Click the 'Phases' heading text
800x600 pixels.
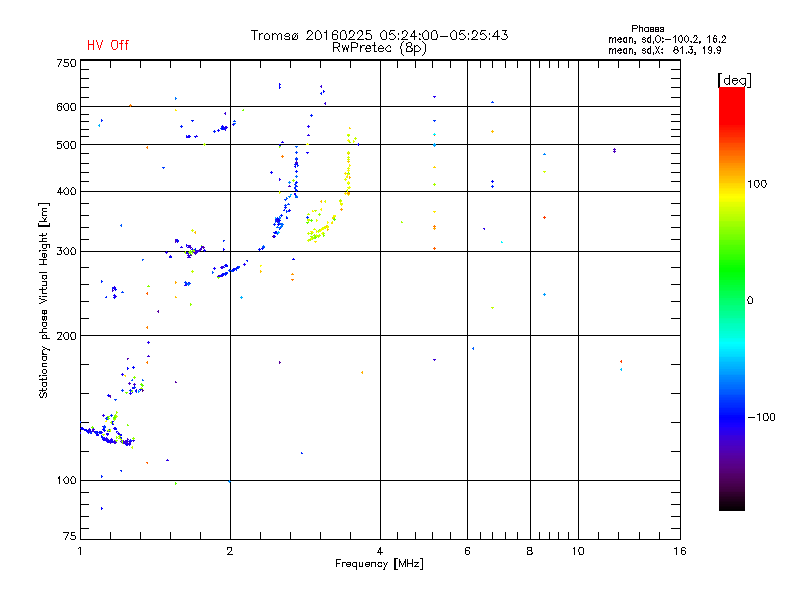[647, 29]
